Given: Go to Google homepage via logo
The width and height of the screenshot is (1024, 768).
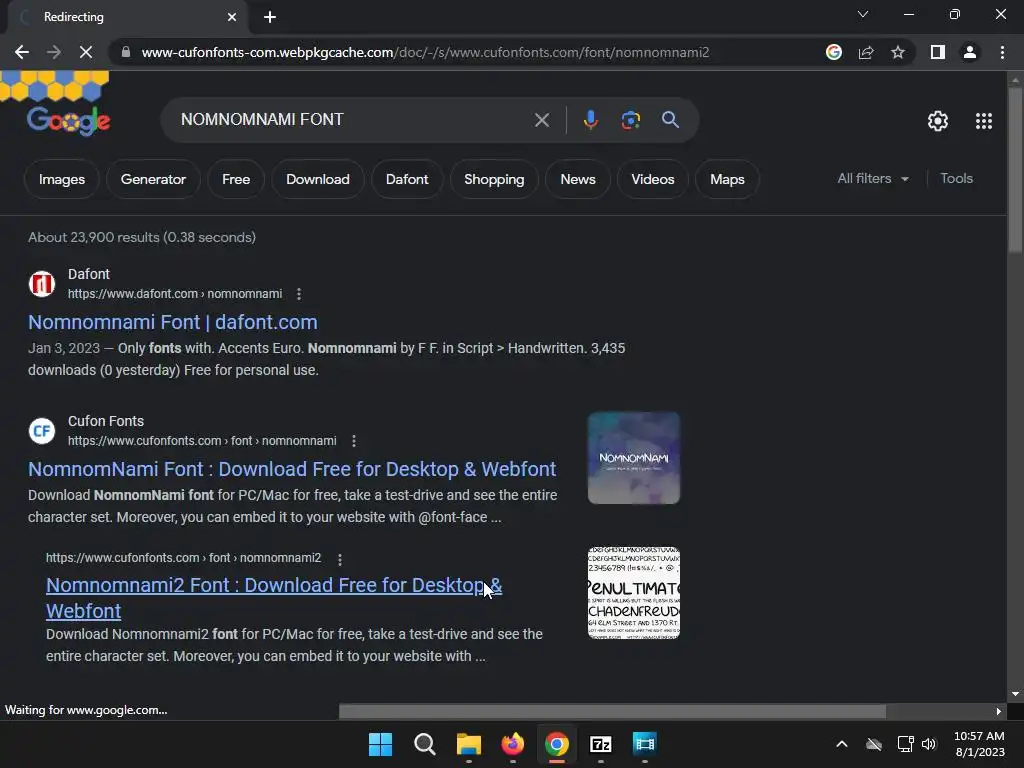Looking at the screenshot, I should point(69,120).
